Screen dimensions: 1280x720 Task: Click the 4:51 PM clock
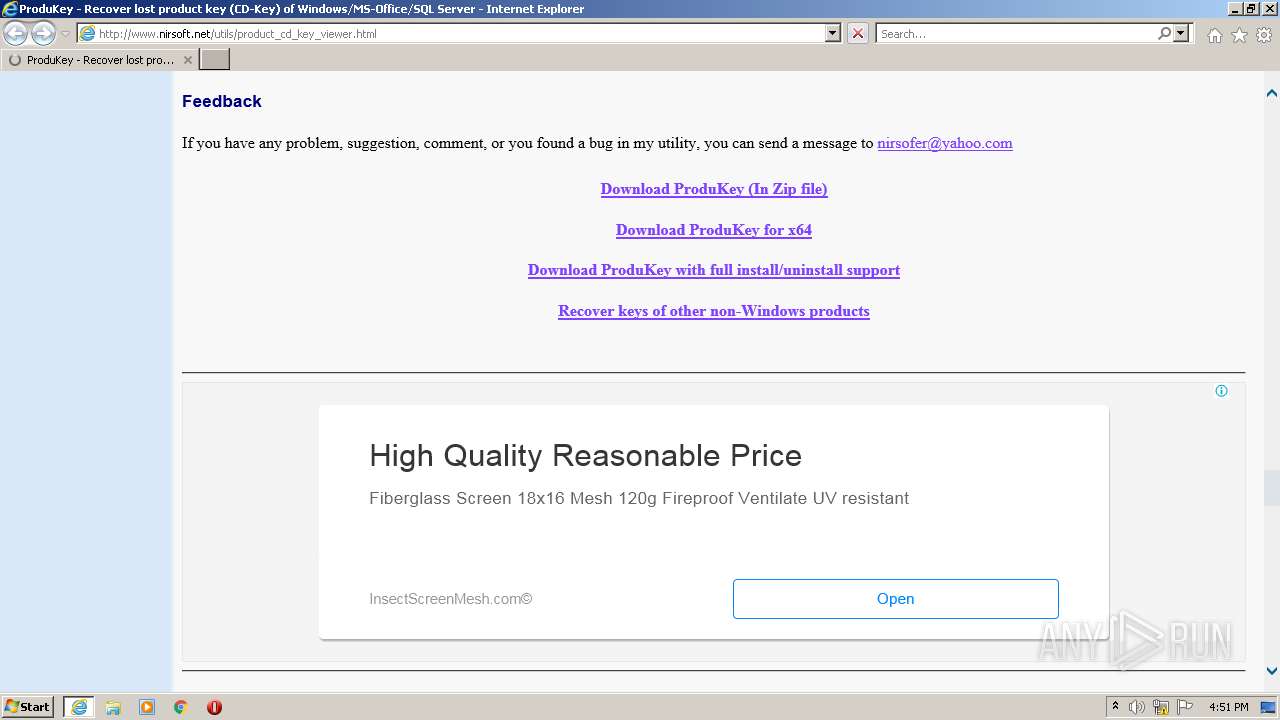pyautogui.click(x=1228, y=707)
